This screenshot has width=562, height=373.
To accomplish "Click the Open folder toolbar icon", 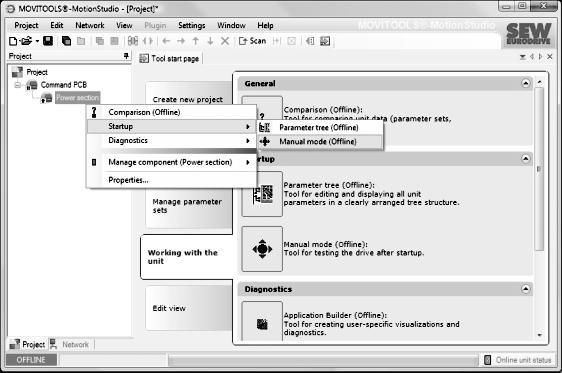I will pyautogui.click(x=26, y=41).
